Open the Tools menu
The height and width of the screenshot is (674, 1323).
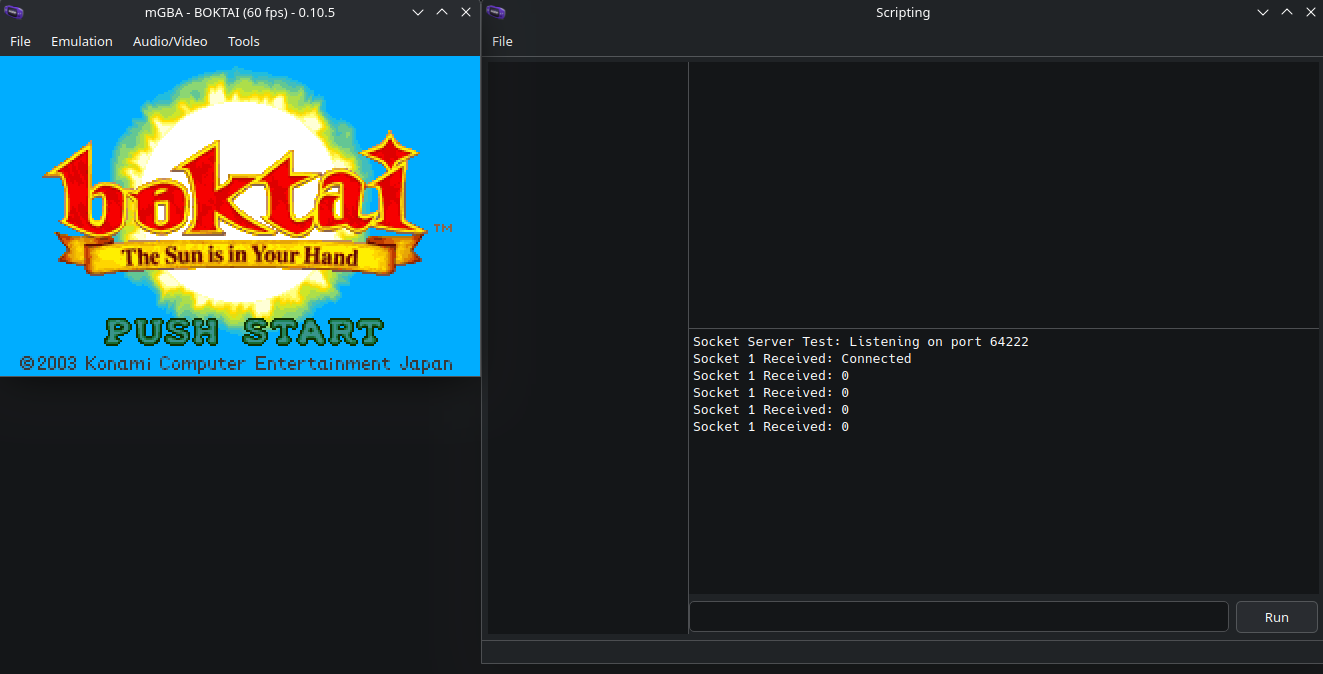(243, 41)
